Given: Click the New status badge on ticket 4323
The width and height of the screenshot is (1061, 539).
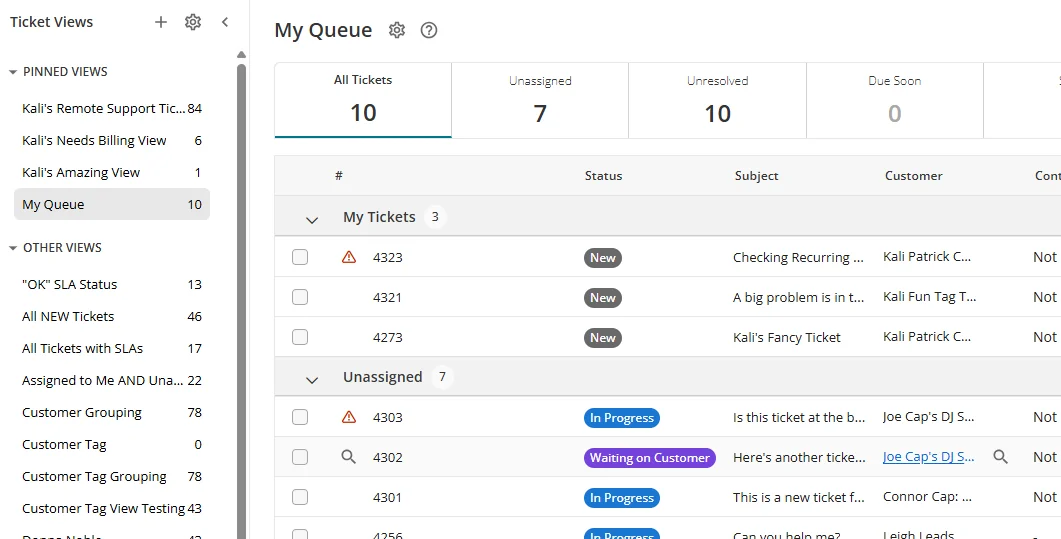Looking at the screenshot, I should pos(603,258).
